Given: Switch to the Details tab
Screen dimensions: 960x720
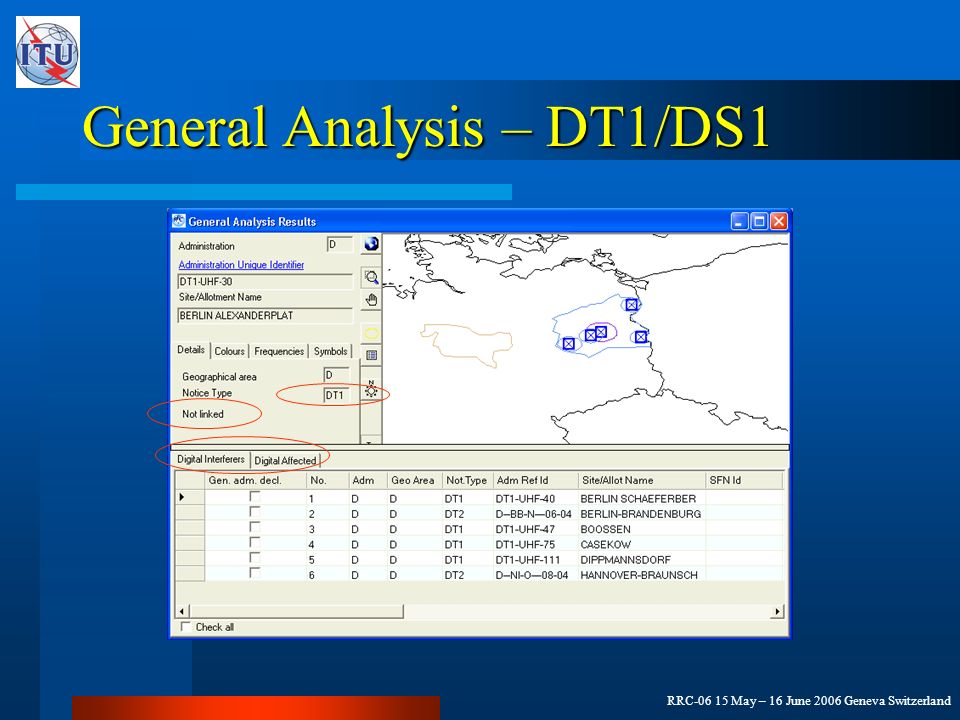Looking at the screenshot, I should pos(191,350).
